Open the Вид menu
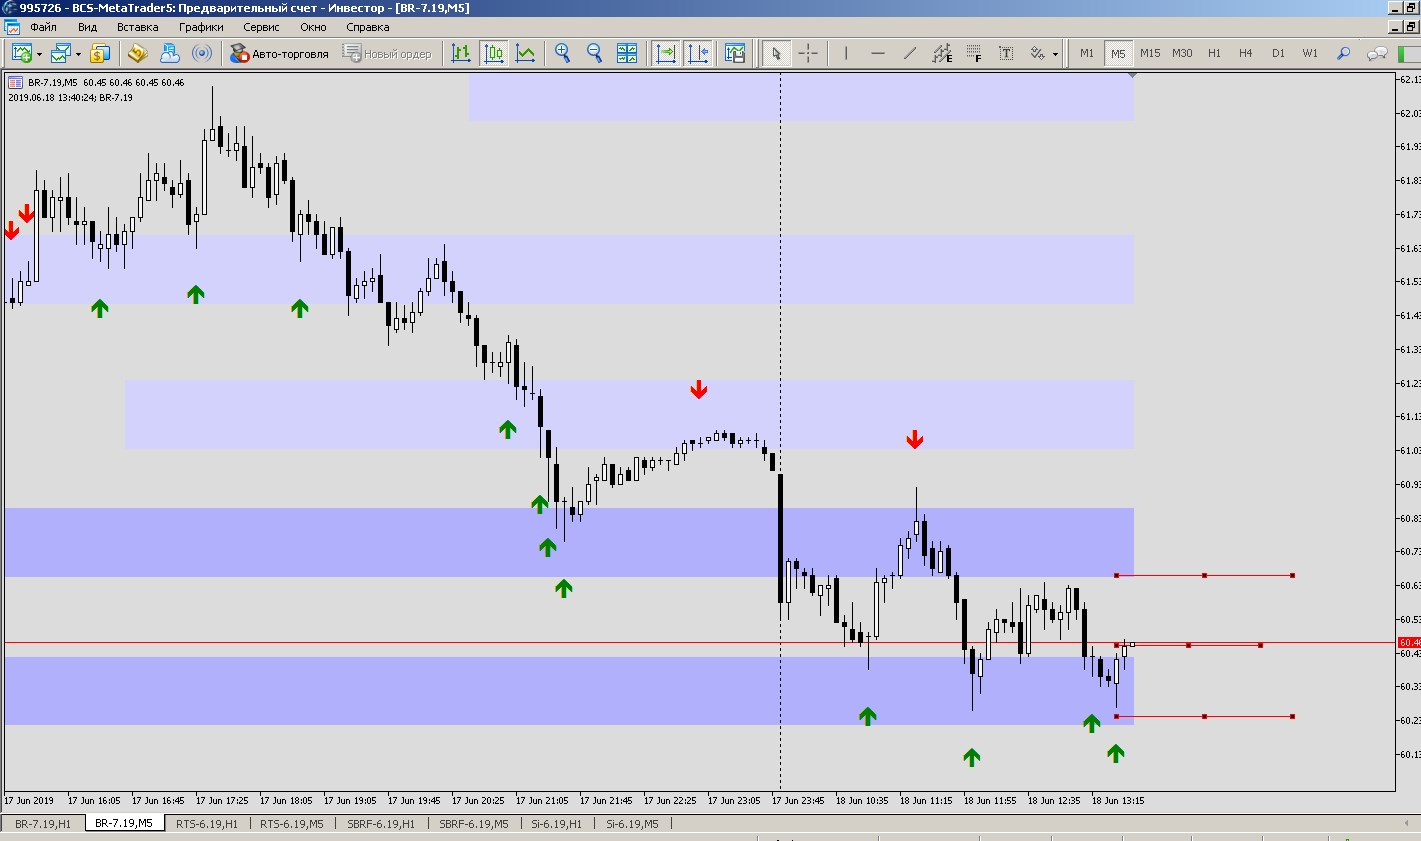 (87, 27)
